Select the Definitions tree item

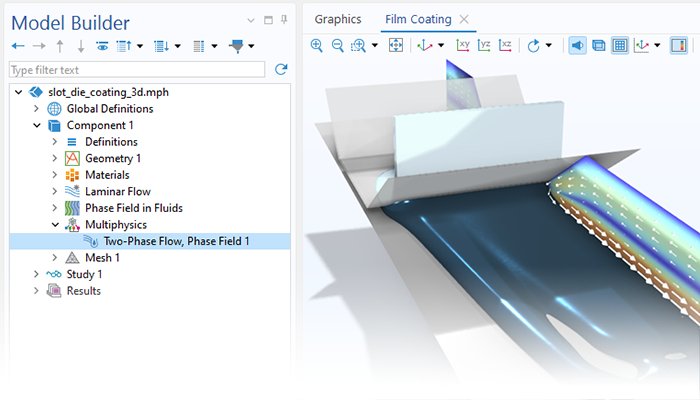111,142
